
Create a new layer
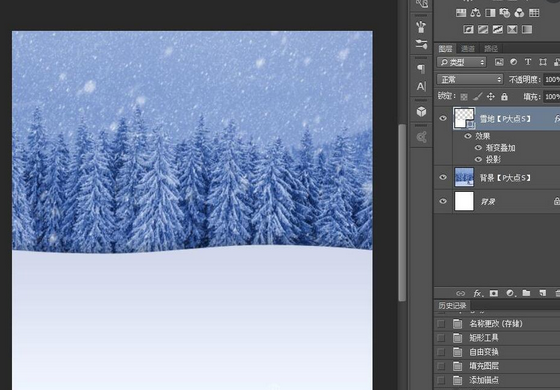click(542, 293)
